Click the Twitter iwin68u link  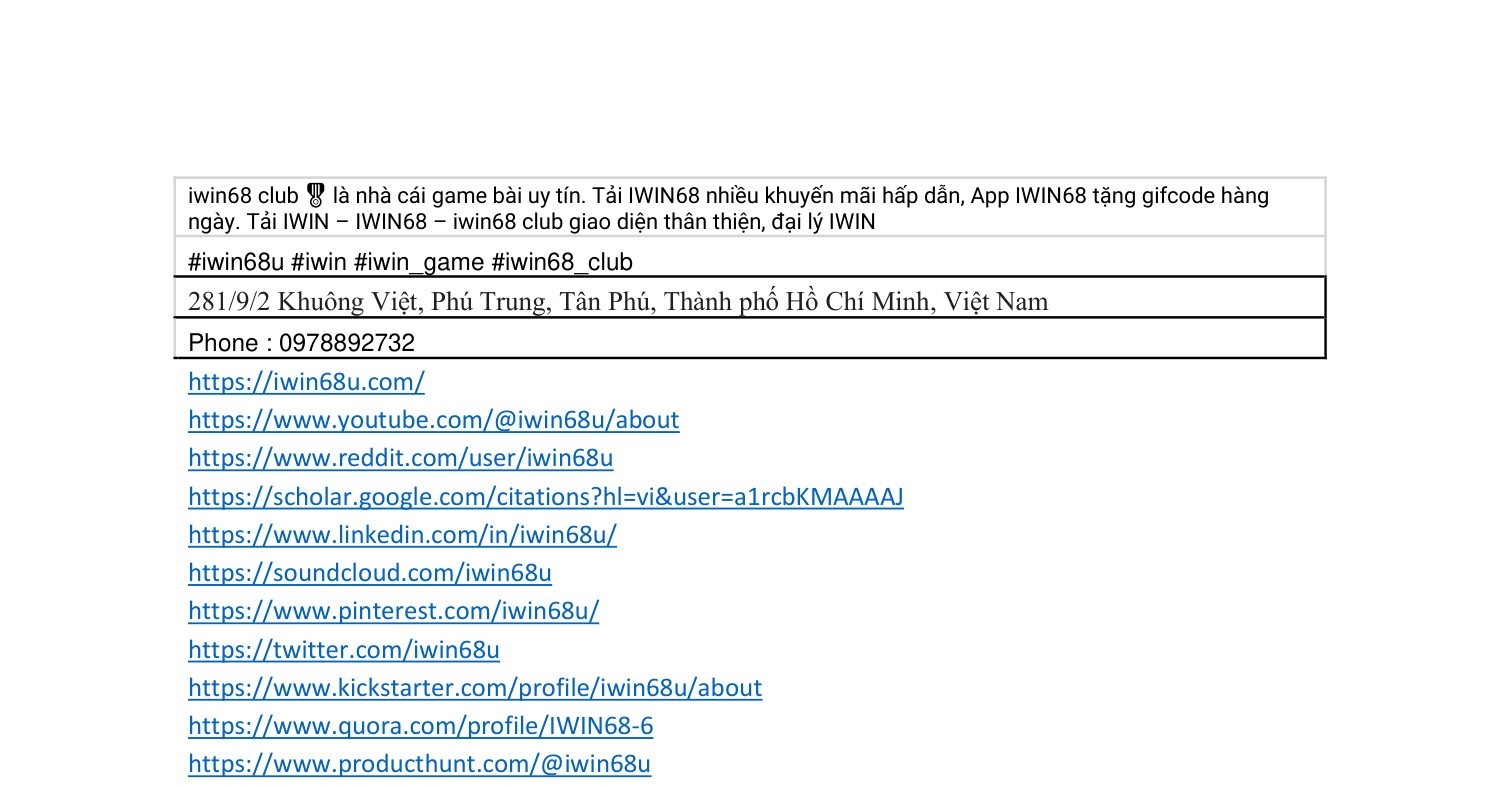click(x=344, y=649)
